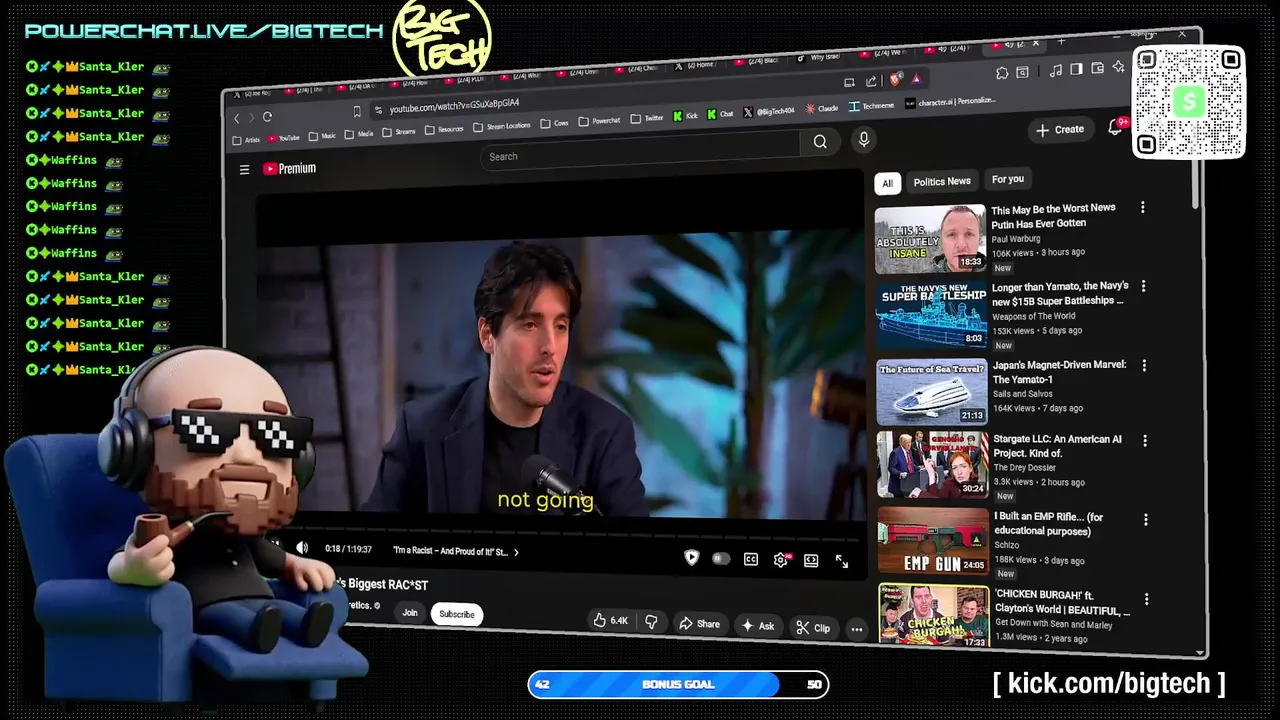The height and width of the screenshot is (720, 1280).
Task: Open options for Putin worst news video
Action: 1143,207
